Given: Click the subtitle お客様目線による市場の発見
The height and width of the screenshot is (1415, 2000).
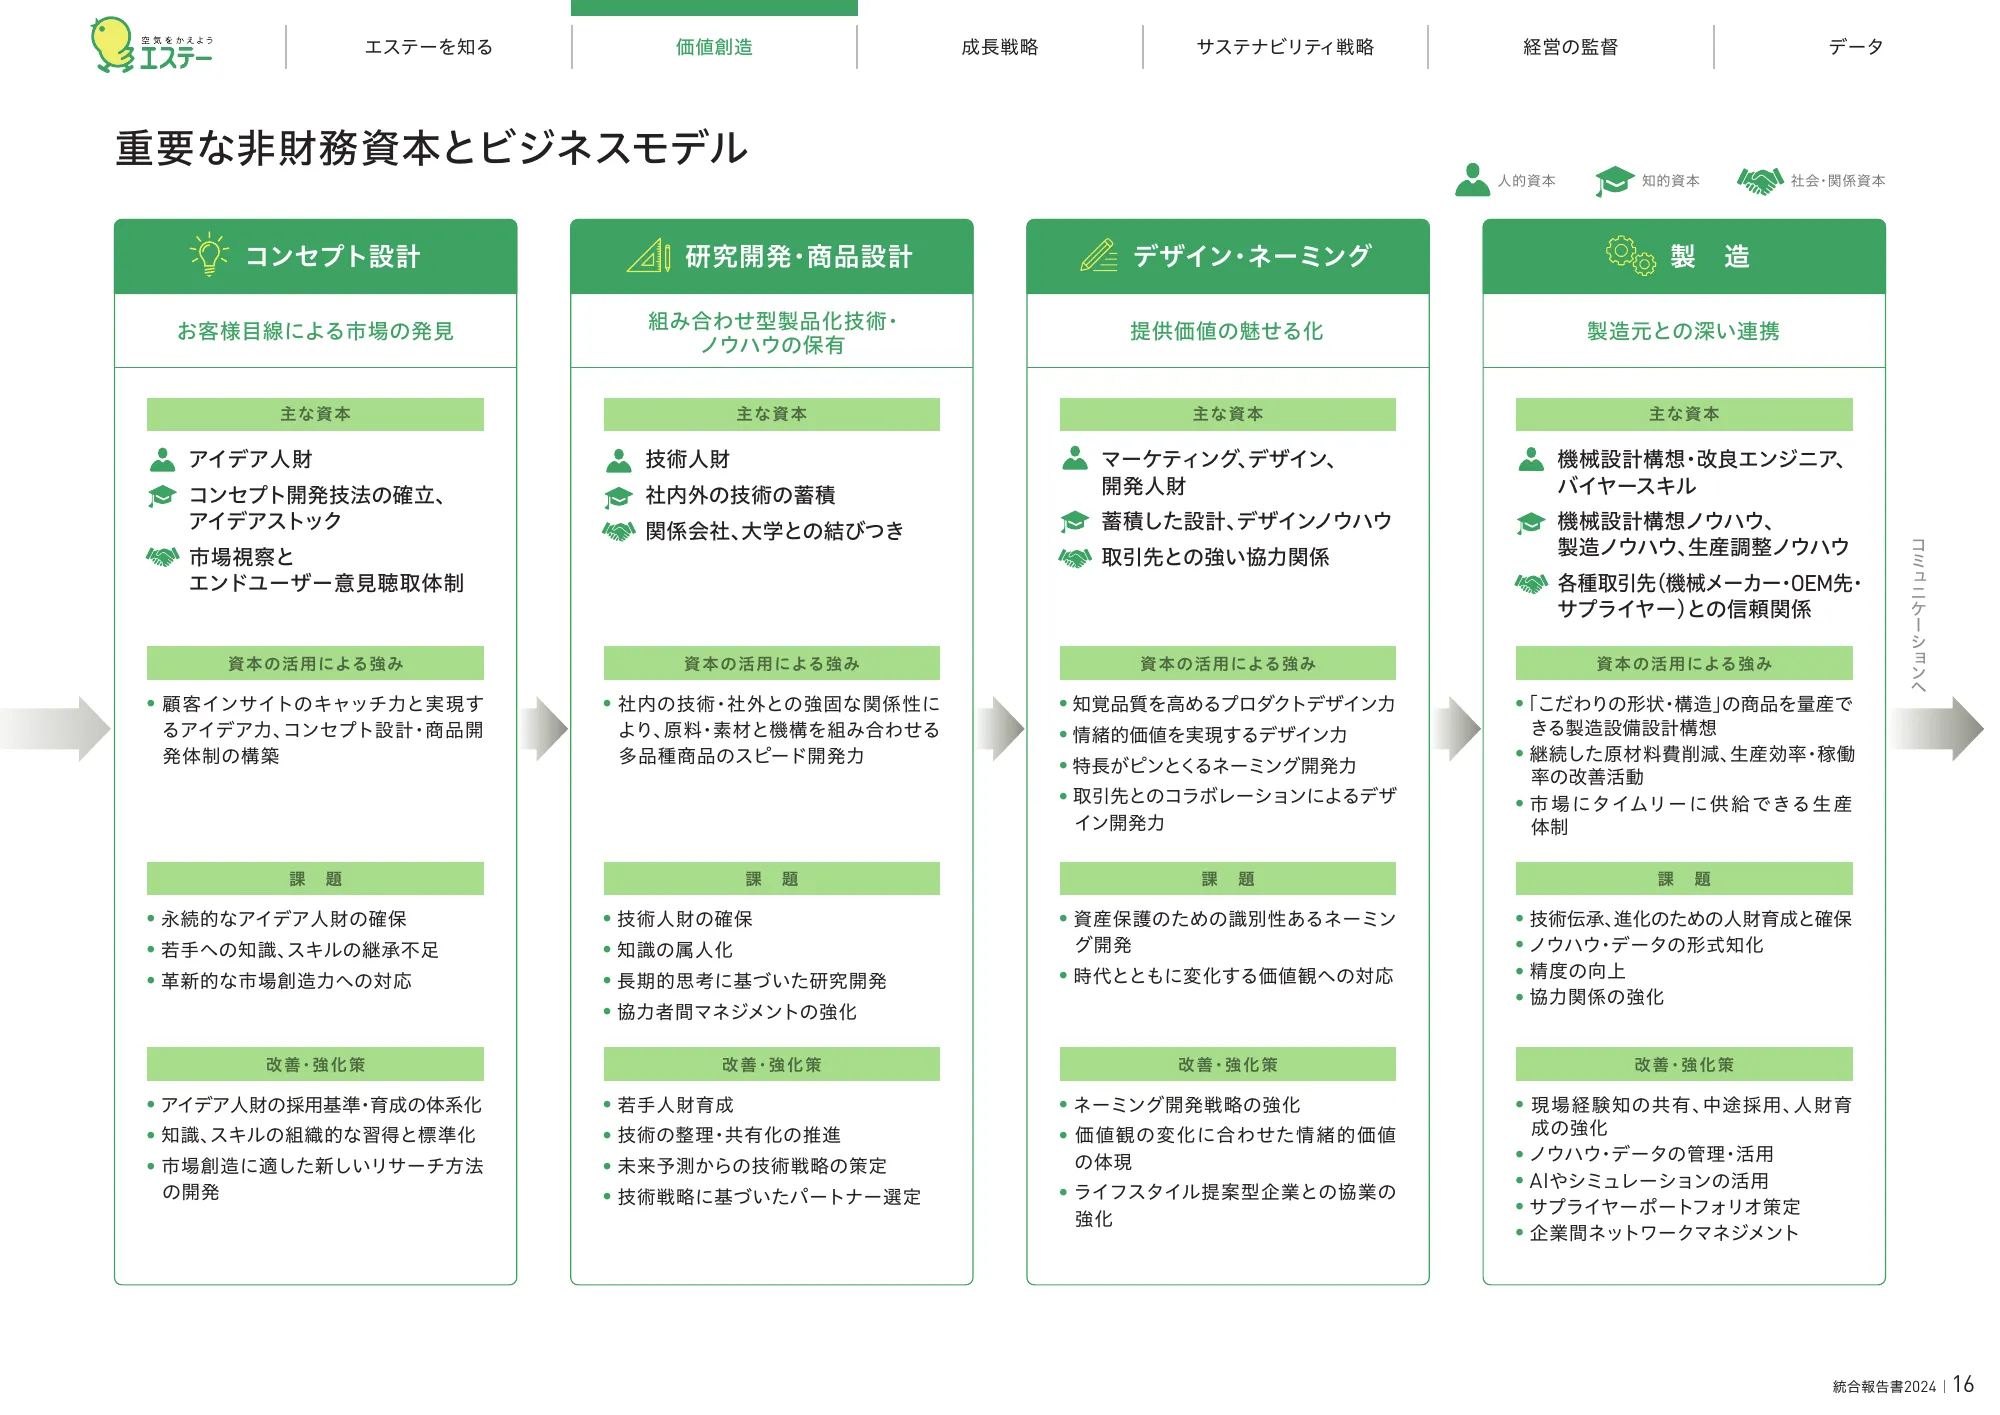Looking at the screenshot, I should pos(315,331).
